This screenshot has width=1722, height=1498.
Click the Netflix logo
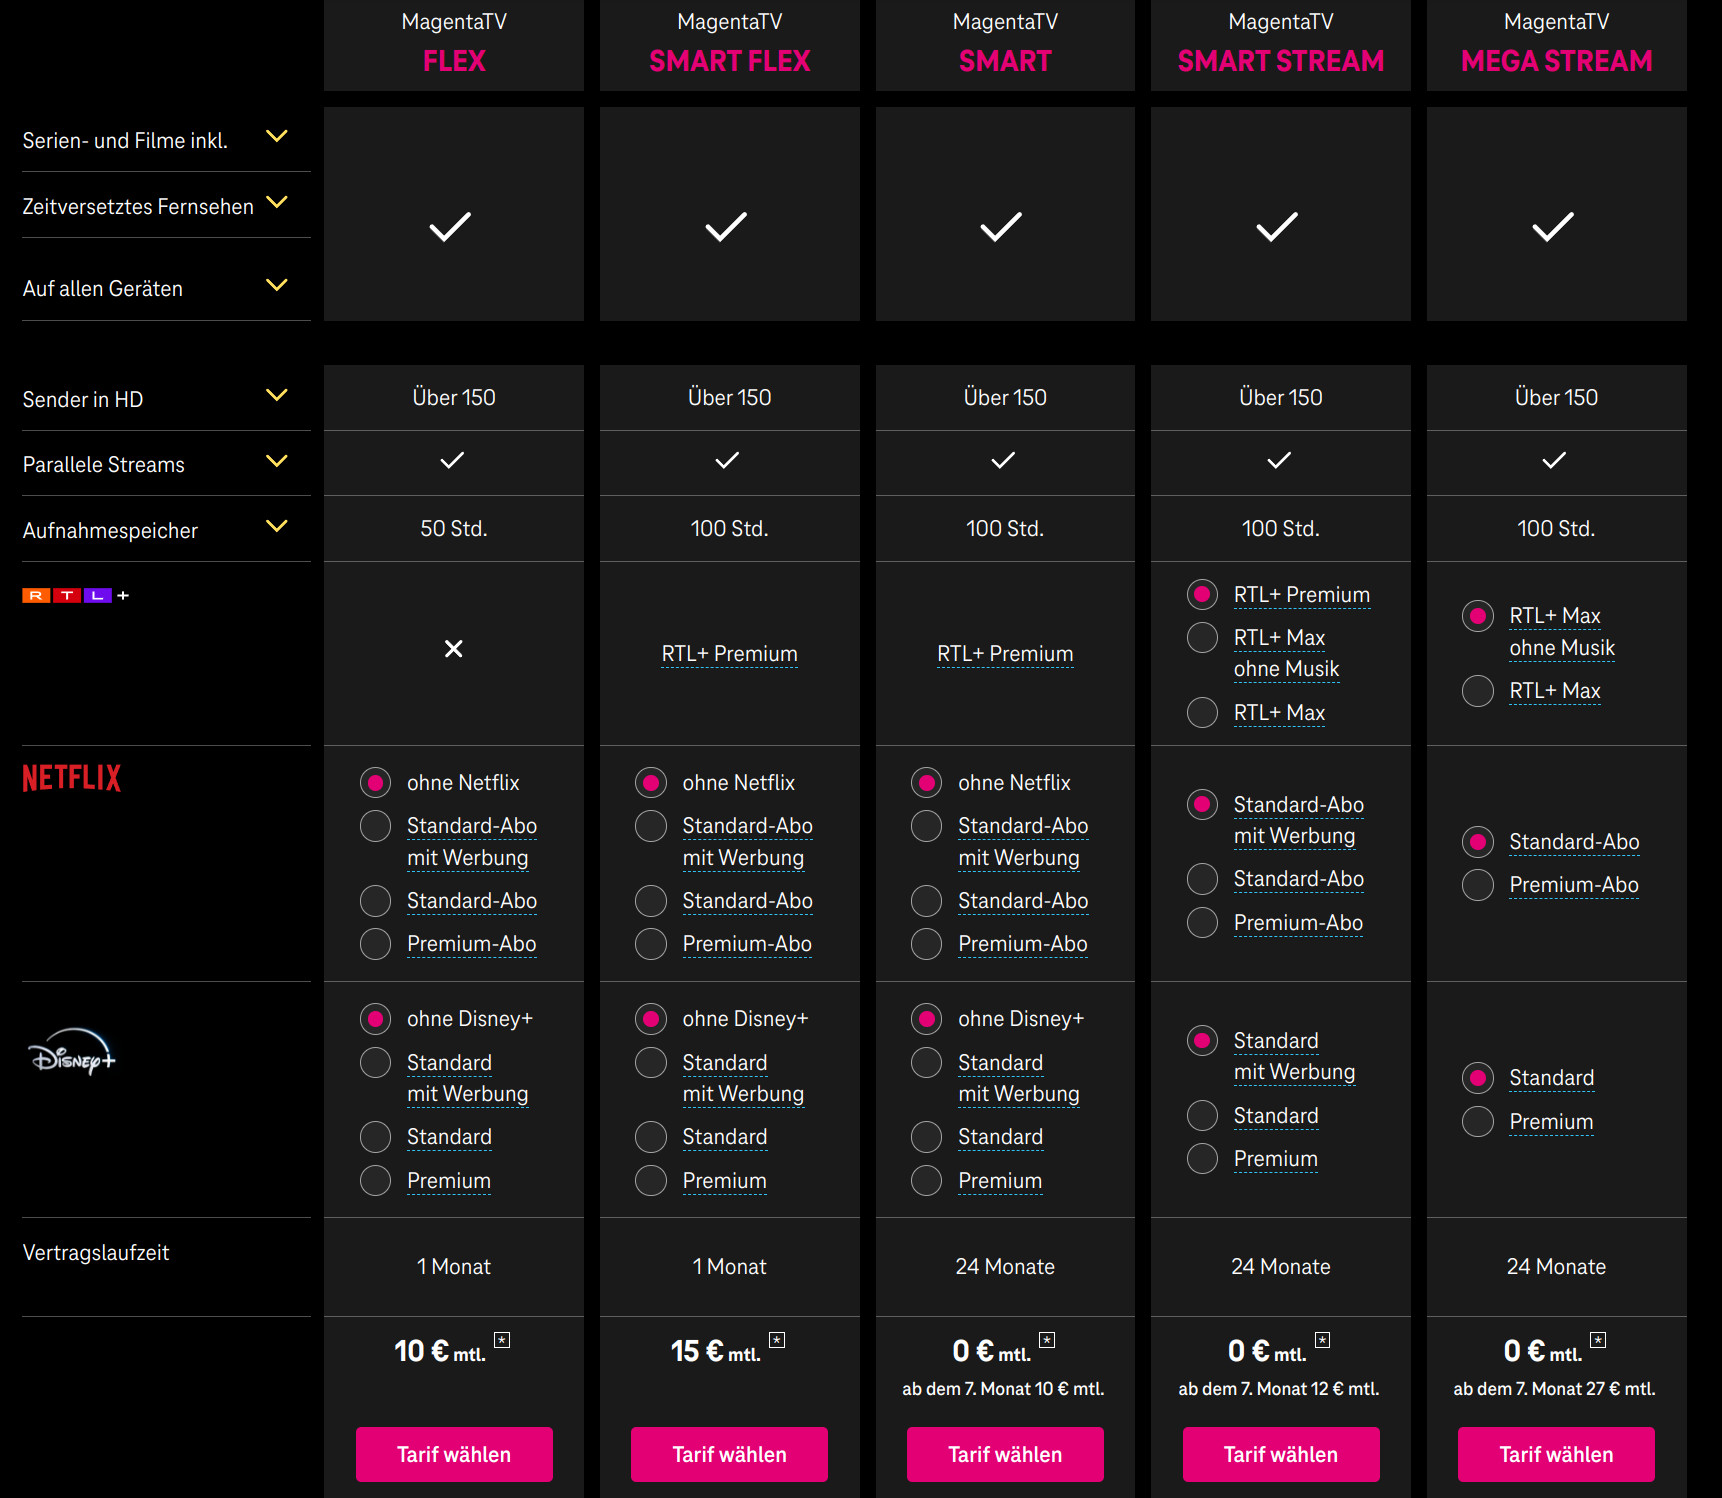[70, 778]
